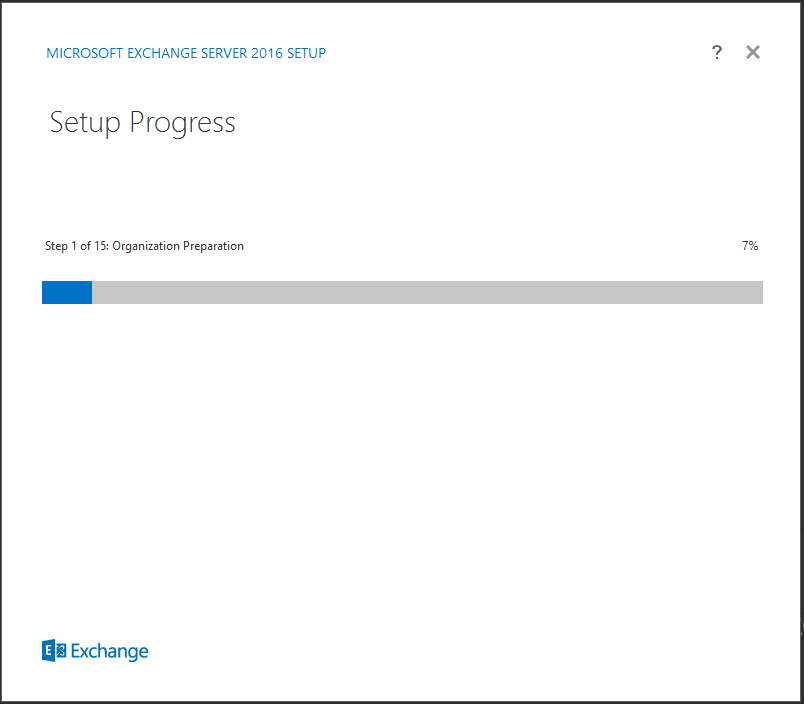The height and width of the screenshot is (704, 804).
Task: Select the Exchange wordmark beside the logo
Action: point(109,651)
